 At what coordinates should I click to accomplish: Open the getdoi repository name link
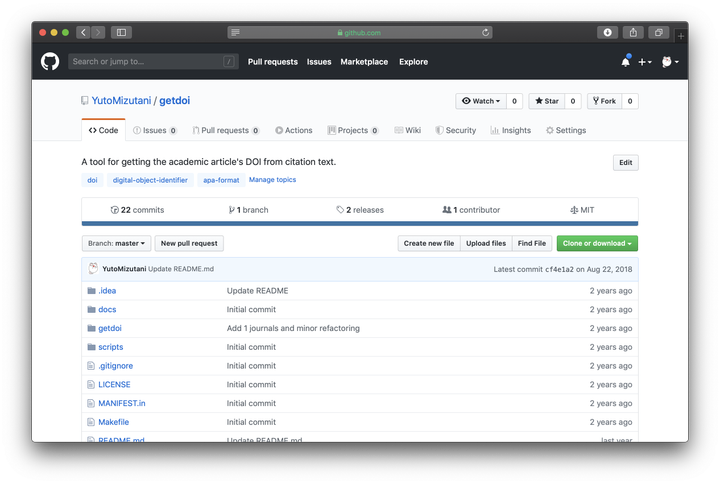click(x=174, y=101)
